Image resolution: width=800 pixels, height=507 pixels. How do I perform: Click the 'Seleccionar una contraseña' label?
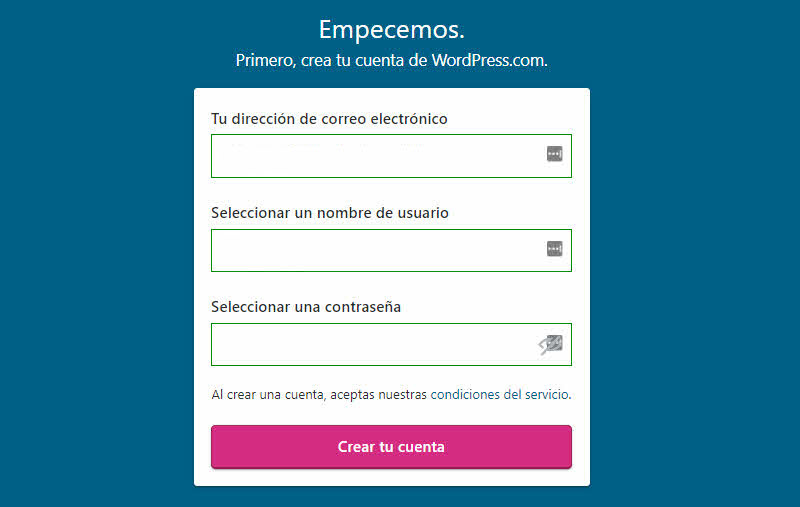[306, 307]
